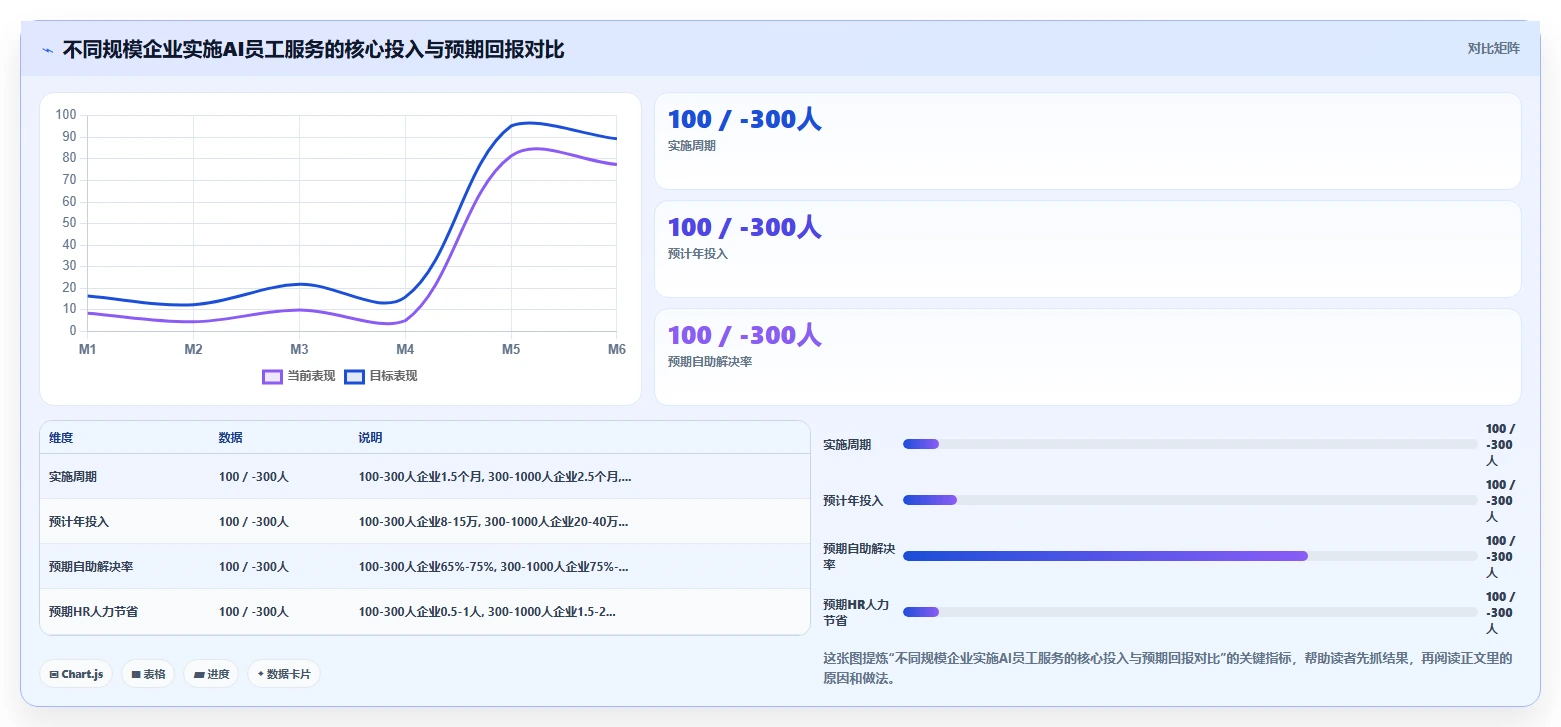
Task: Click the description starting 100-300人企业0.5-1人
Action: 488,612
